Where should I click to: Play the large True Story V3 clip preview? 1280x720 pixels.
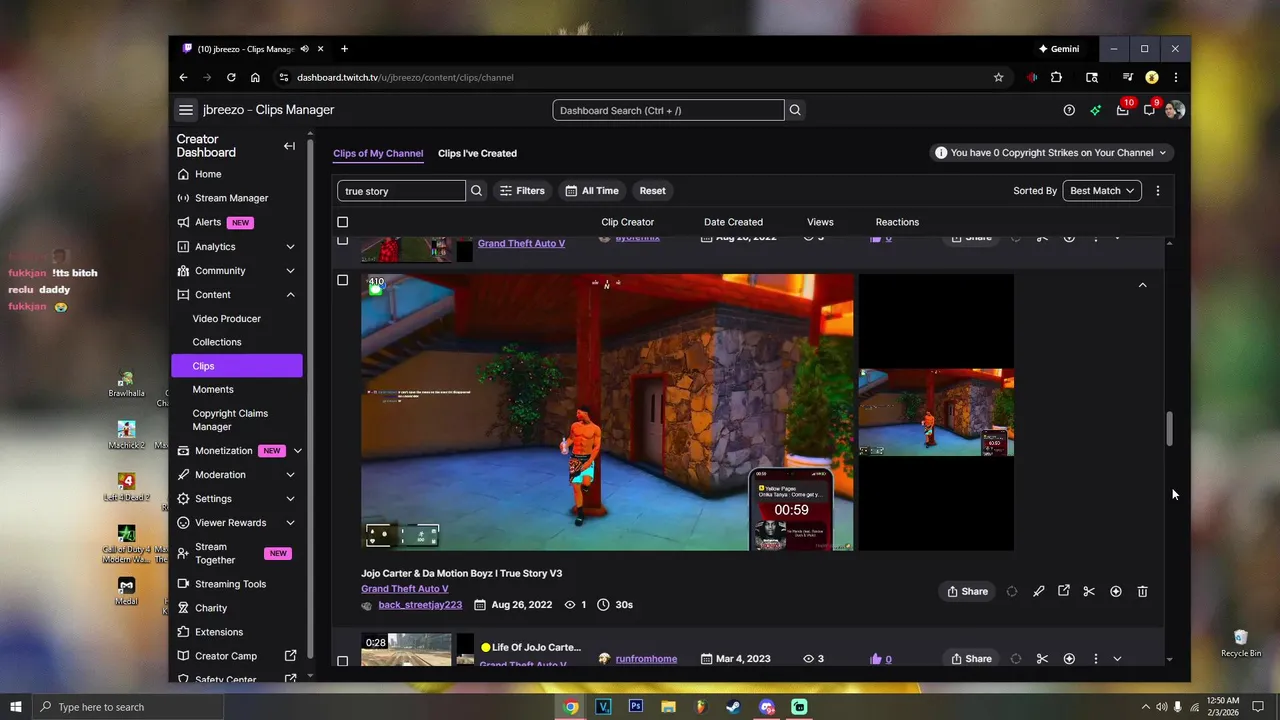pyautogui.click(x=607, y=412)
